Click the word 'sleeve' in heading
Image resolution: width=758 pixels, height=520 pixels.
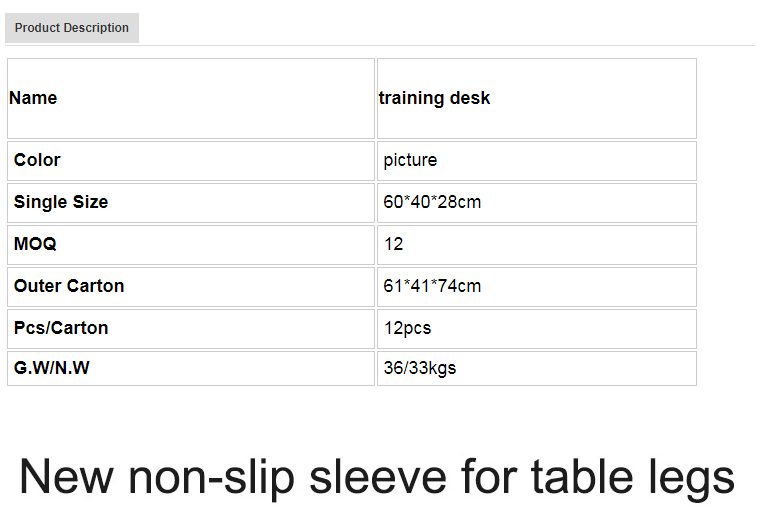[x=378, y=477]
